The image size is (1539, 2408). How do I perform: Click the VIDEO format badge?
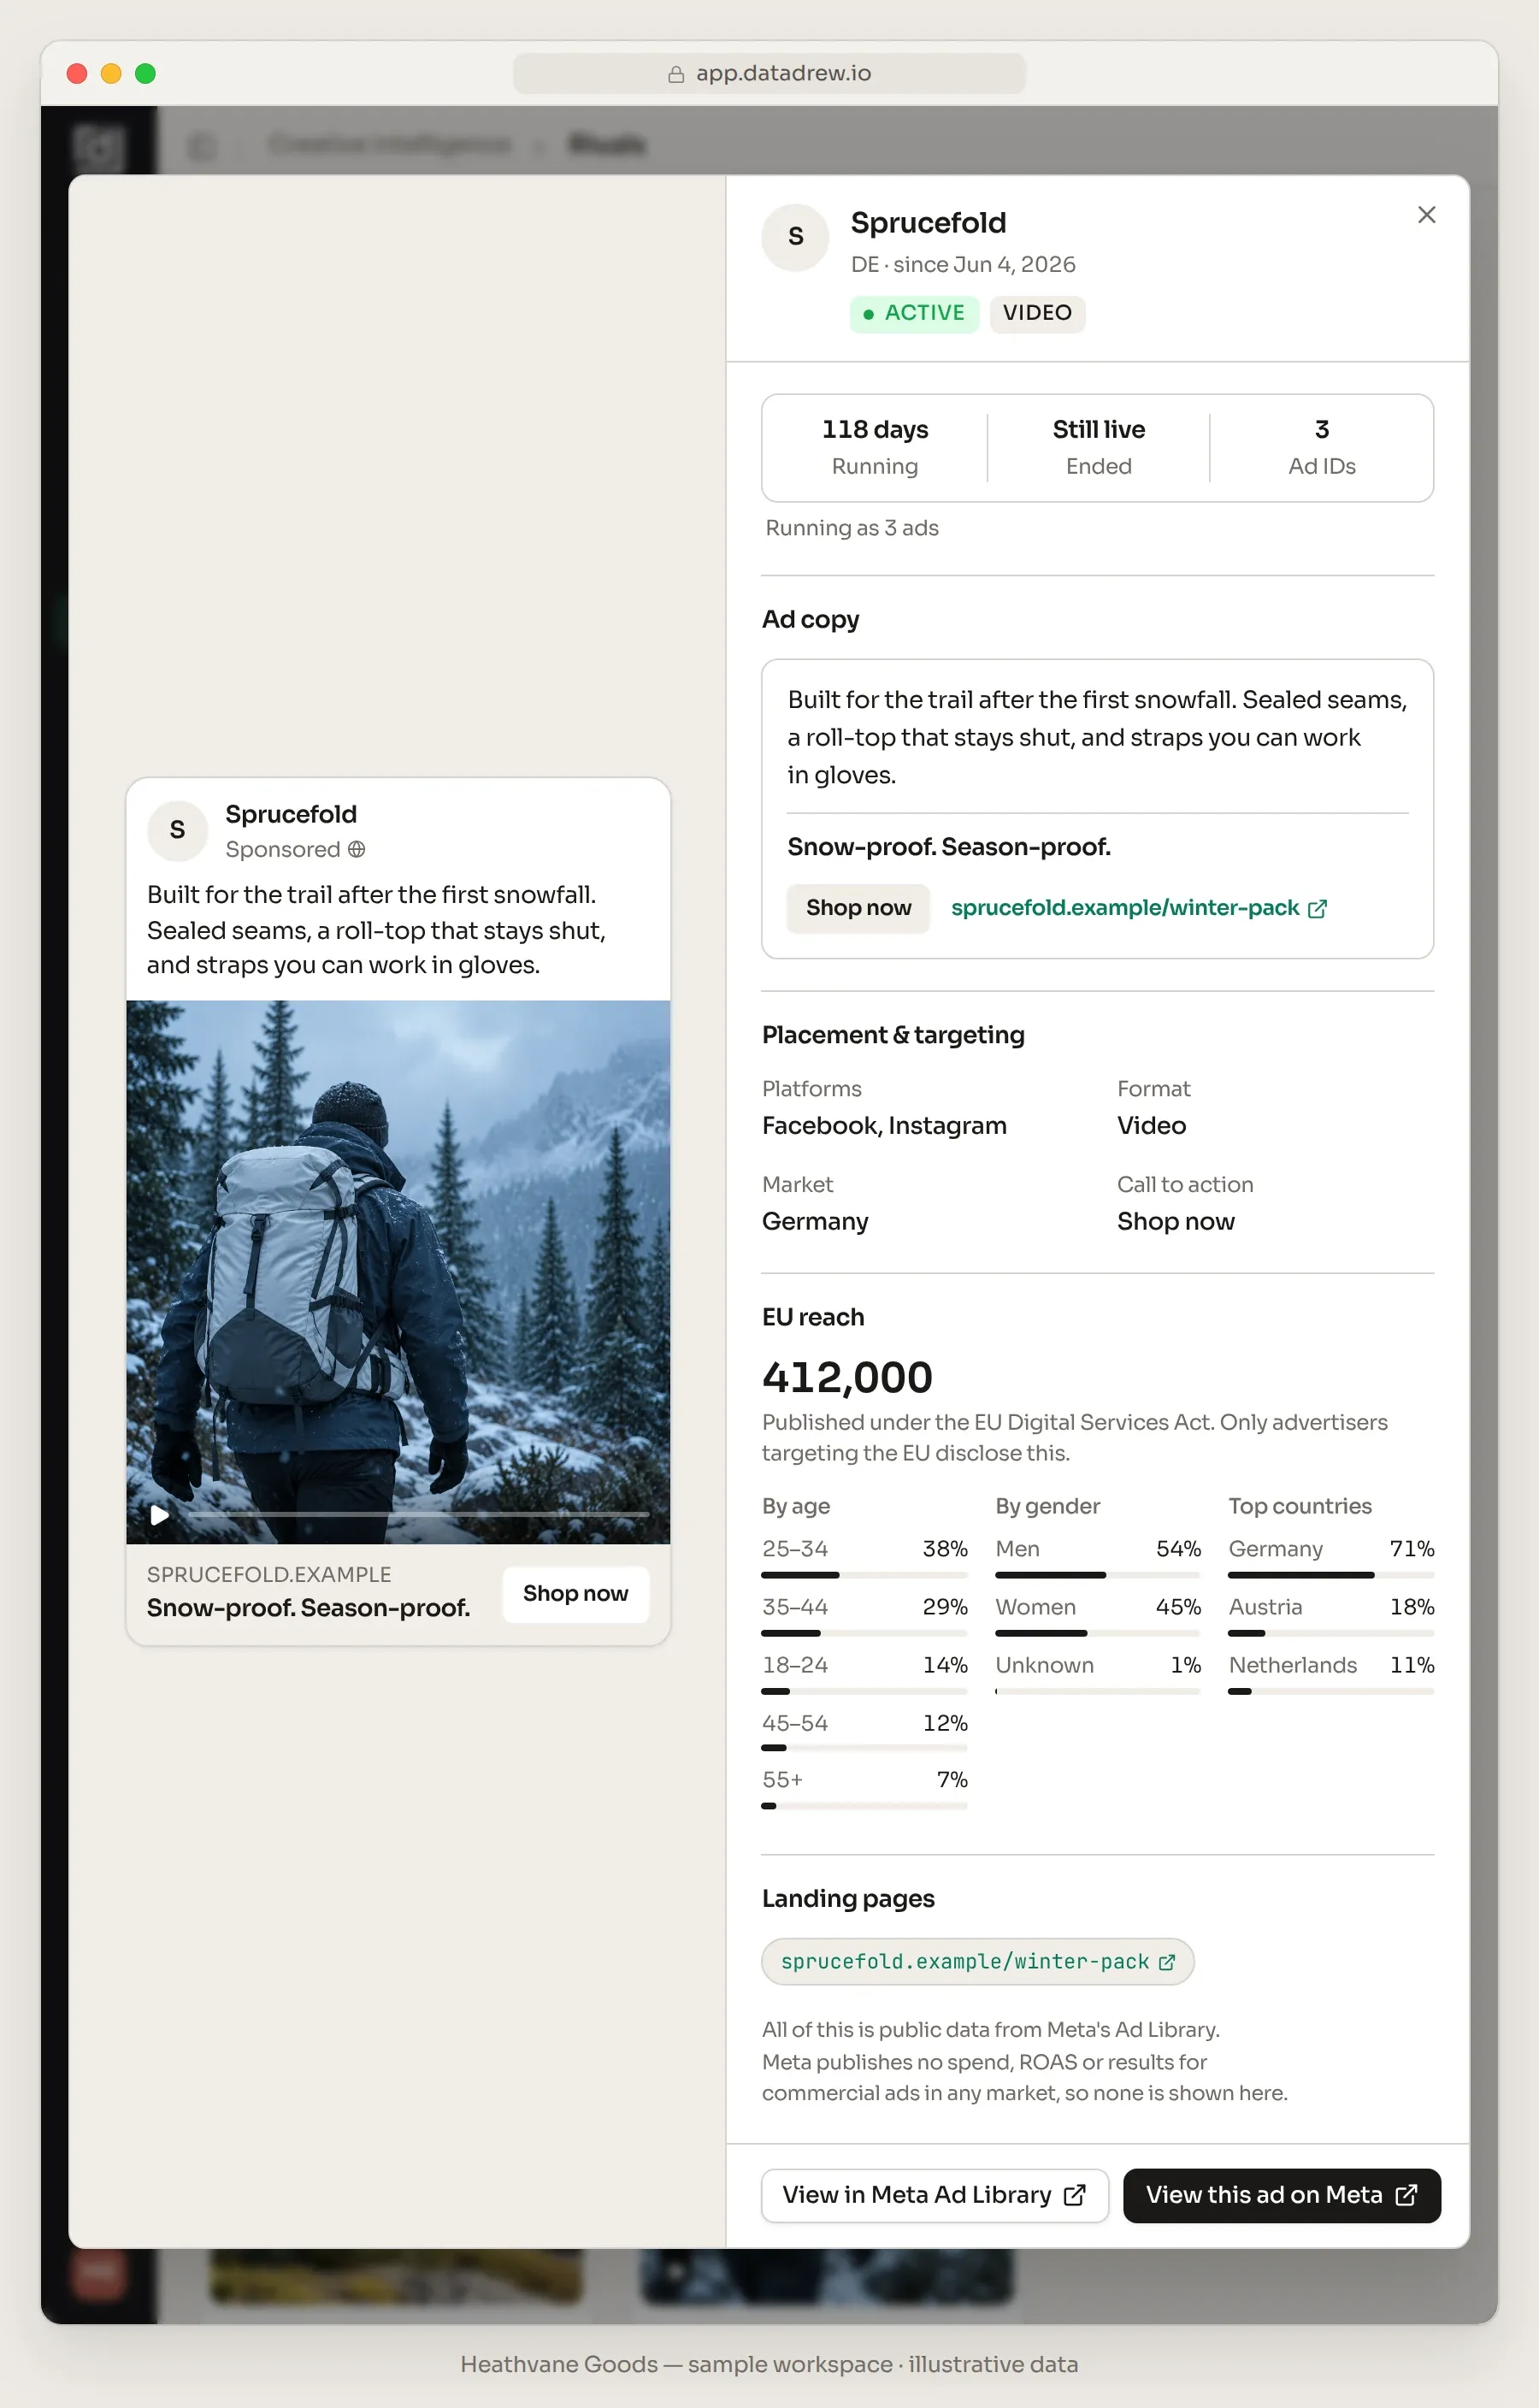coord(1037,313)
